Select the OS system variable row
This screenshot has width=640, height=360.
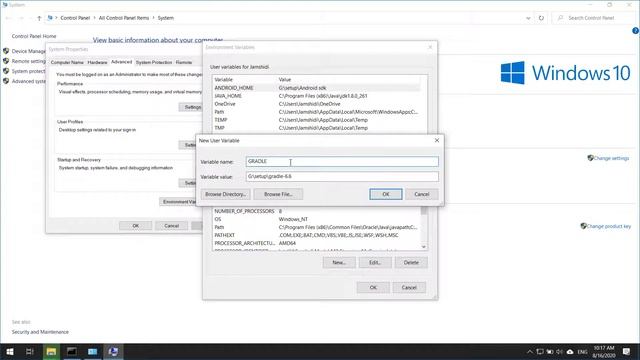(316, 219)
